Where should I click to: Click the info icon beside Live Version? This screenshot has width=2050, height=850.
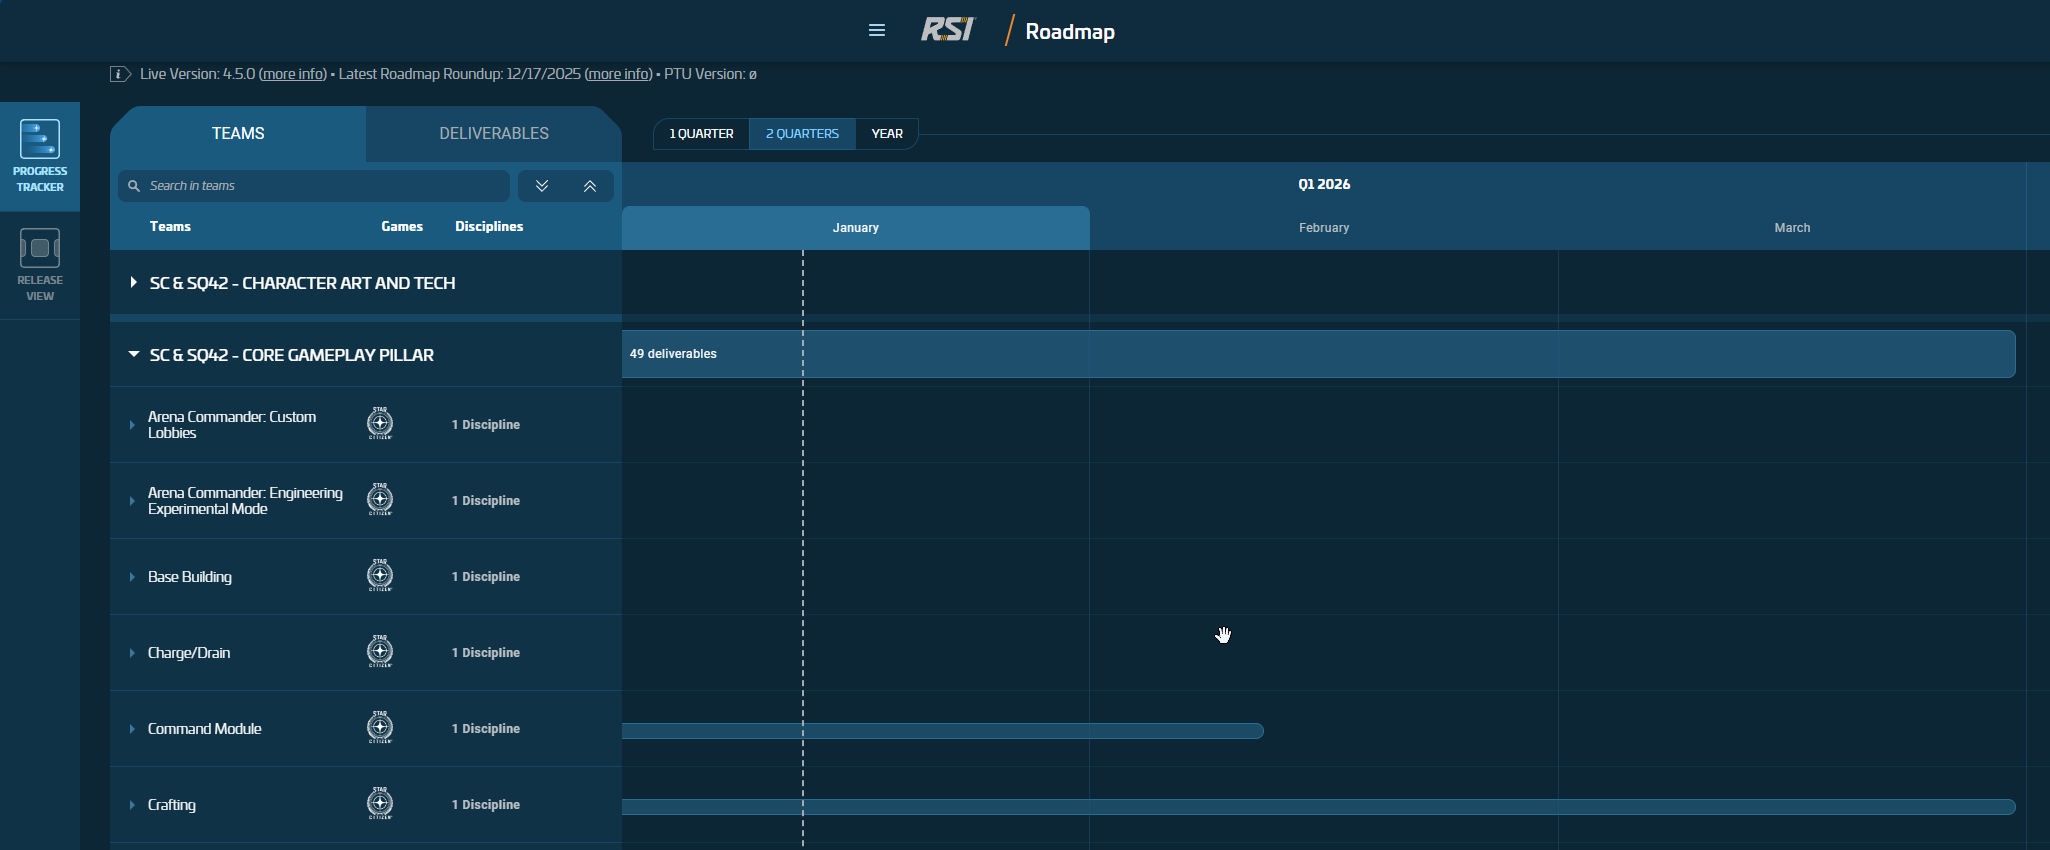120,74
